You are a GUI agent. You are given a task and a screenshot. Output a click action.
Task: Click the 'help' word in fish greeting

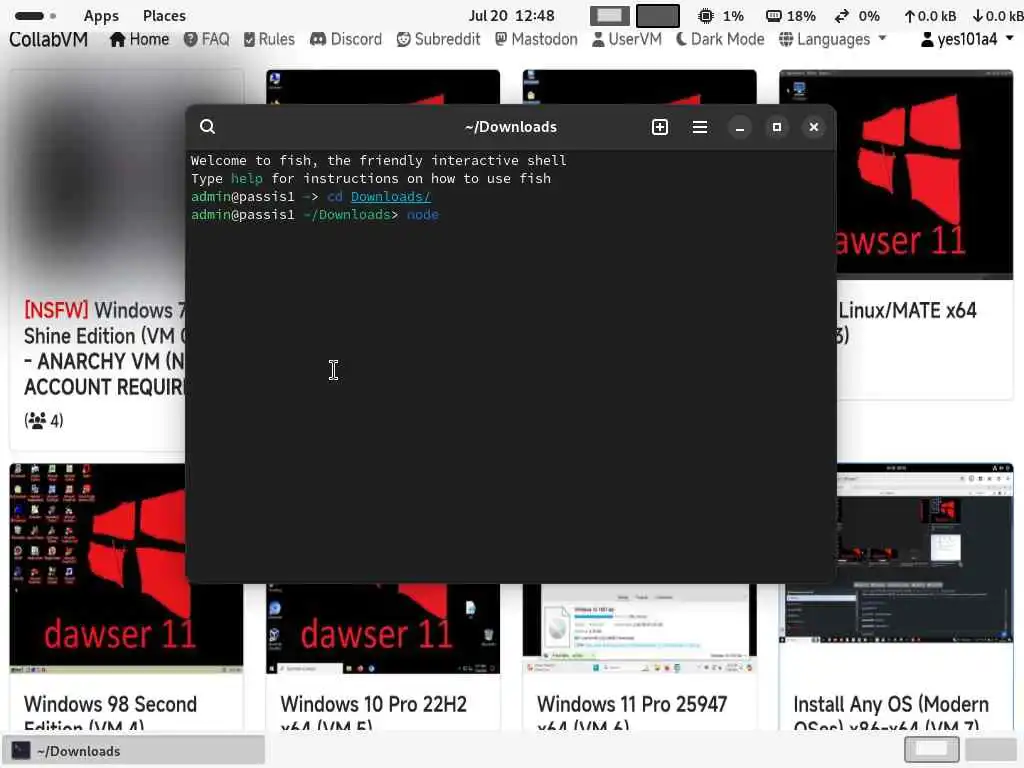[246, 179]
